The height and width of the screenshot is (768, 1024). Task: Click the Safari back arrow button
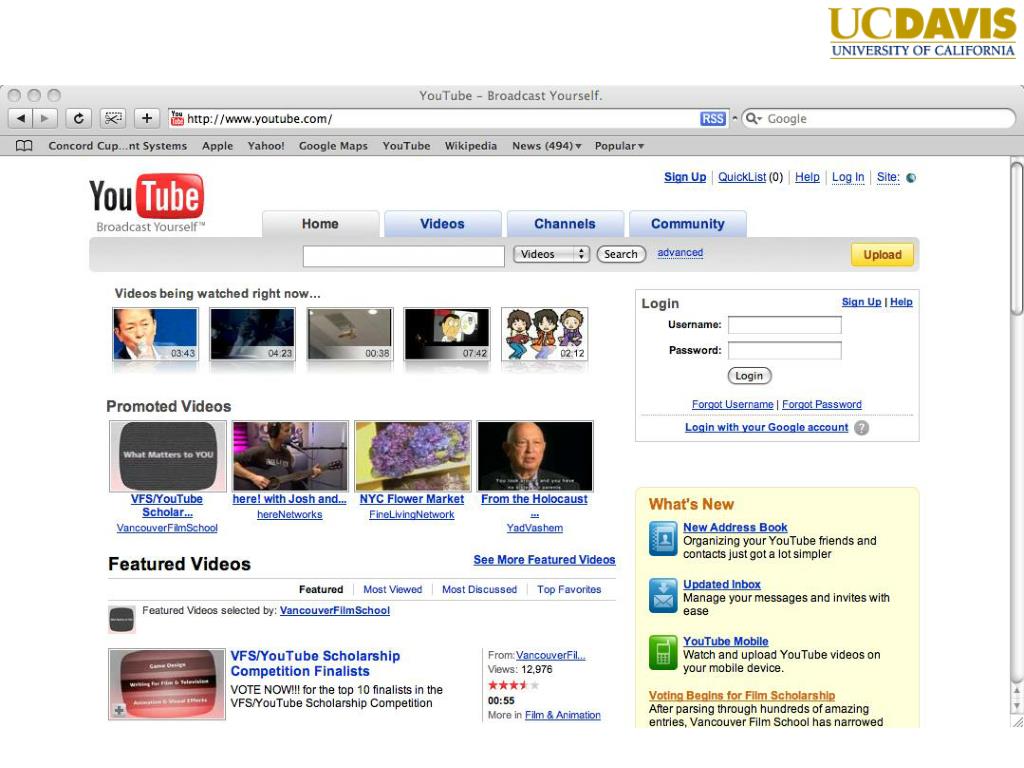click(x=21, y=118)
